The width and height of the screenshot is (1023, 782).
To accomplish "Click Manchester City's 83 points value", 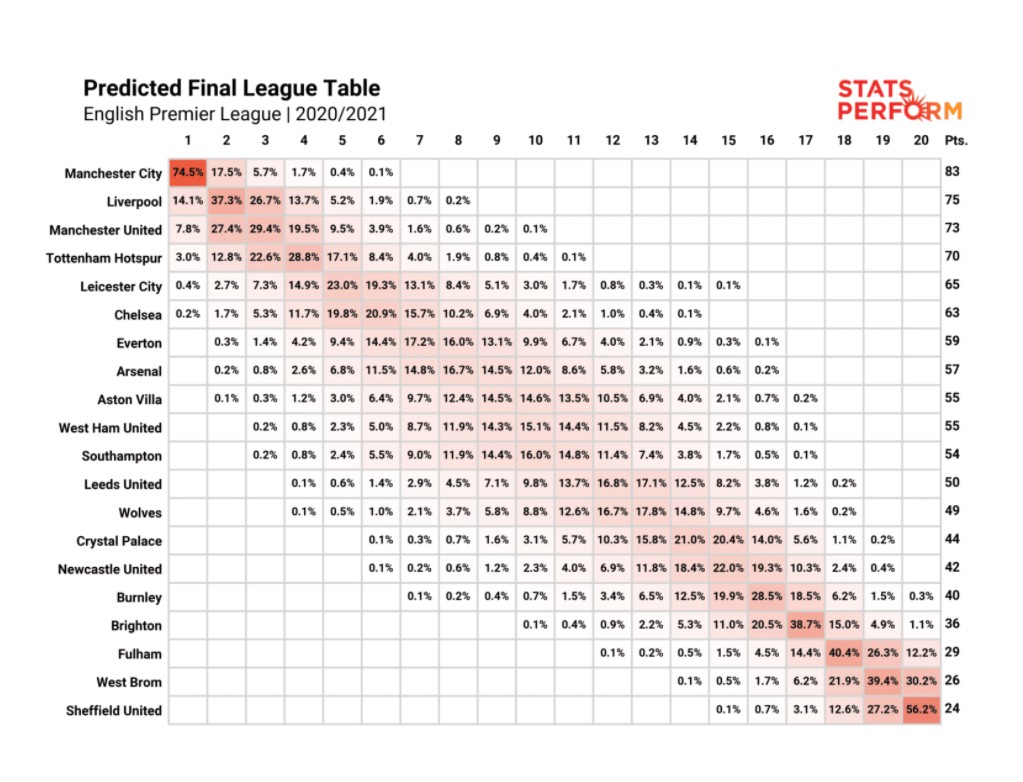I will coord(952,172).
